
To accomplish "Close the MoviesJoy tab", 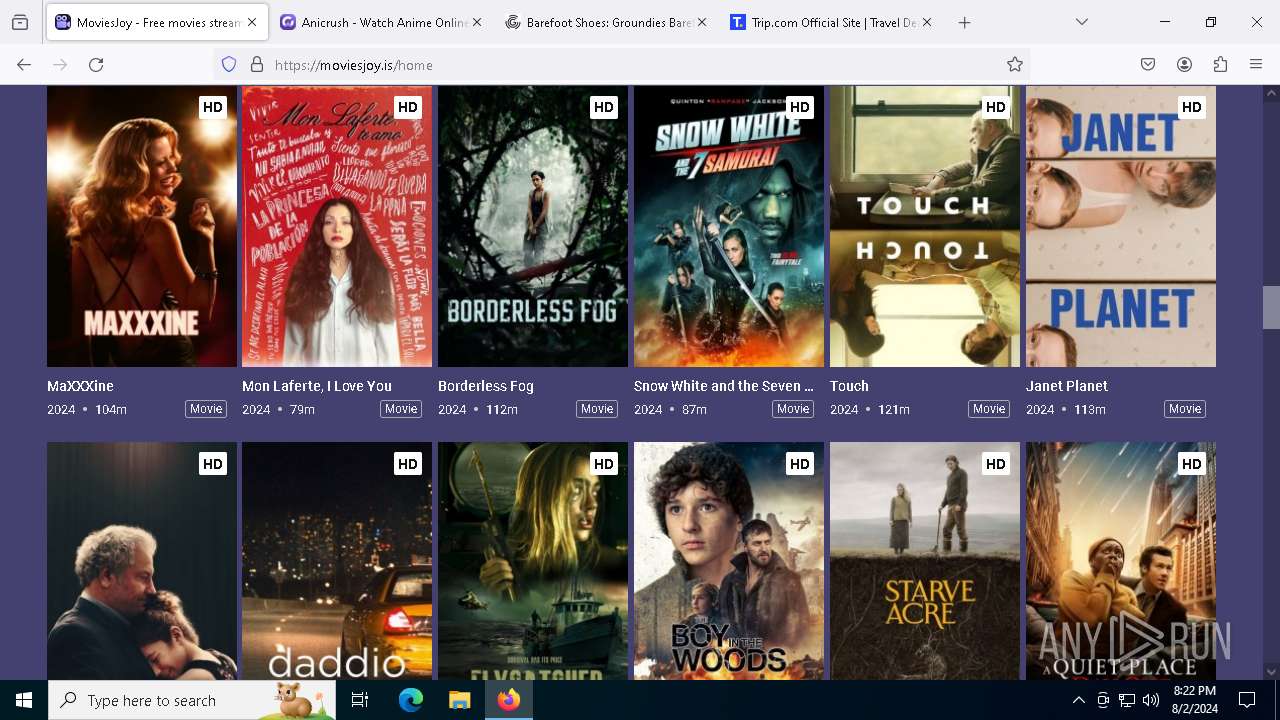I will click(x=251, y=22).
